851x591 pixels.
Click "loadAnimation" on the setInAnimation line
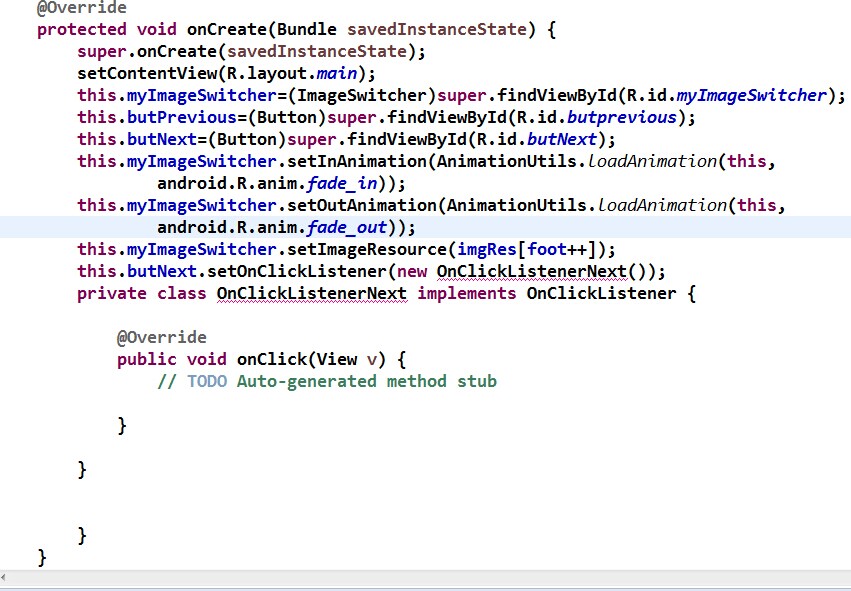pos(653,161)
